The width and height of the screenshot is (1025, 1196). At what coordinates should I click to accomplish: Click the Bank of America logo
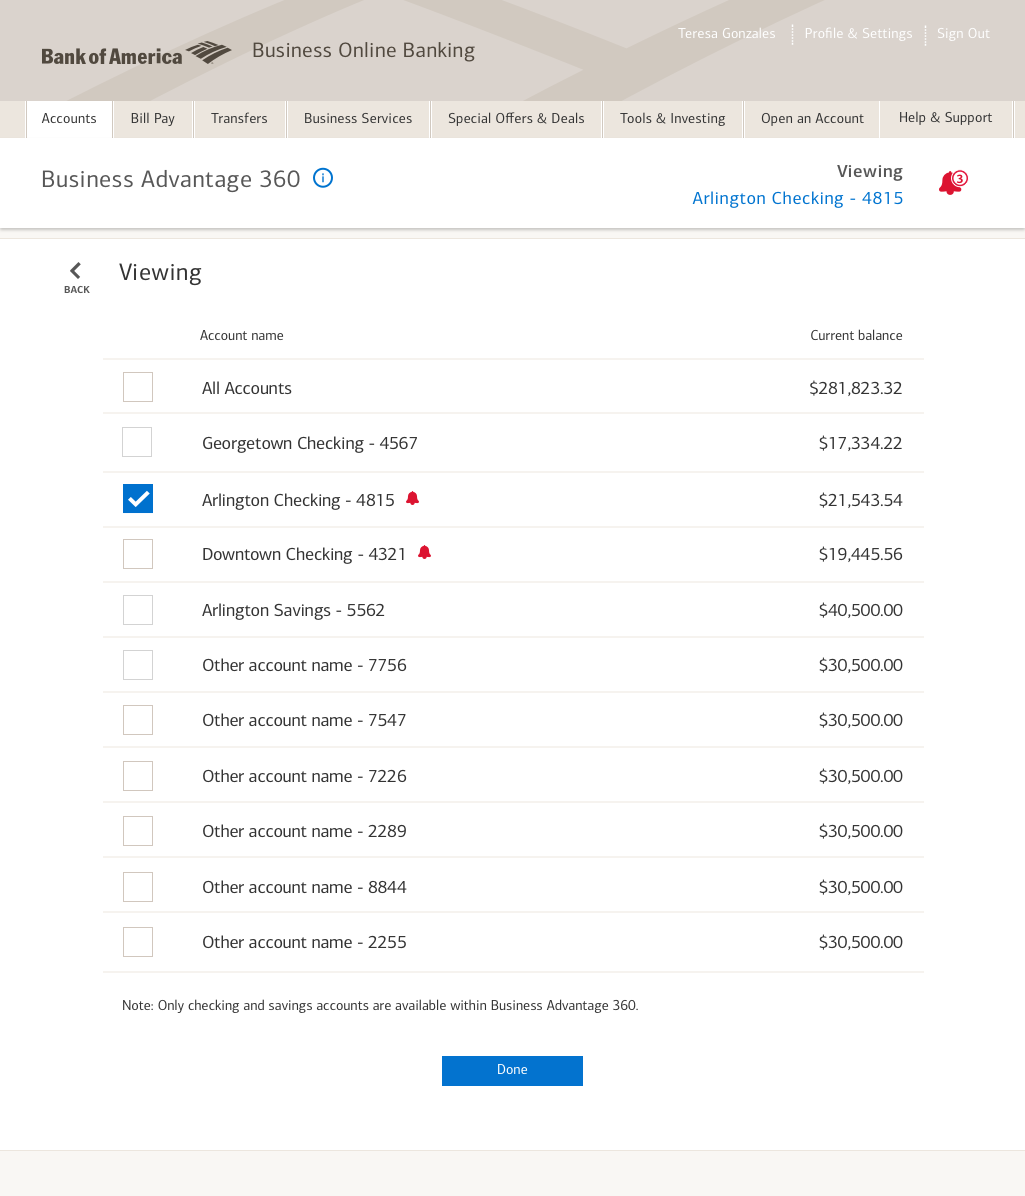point(136,54)
